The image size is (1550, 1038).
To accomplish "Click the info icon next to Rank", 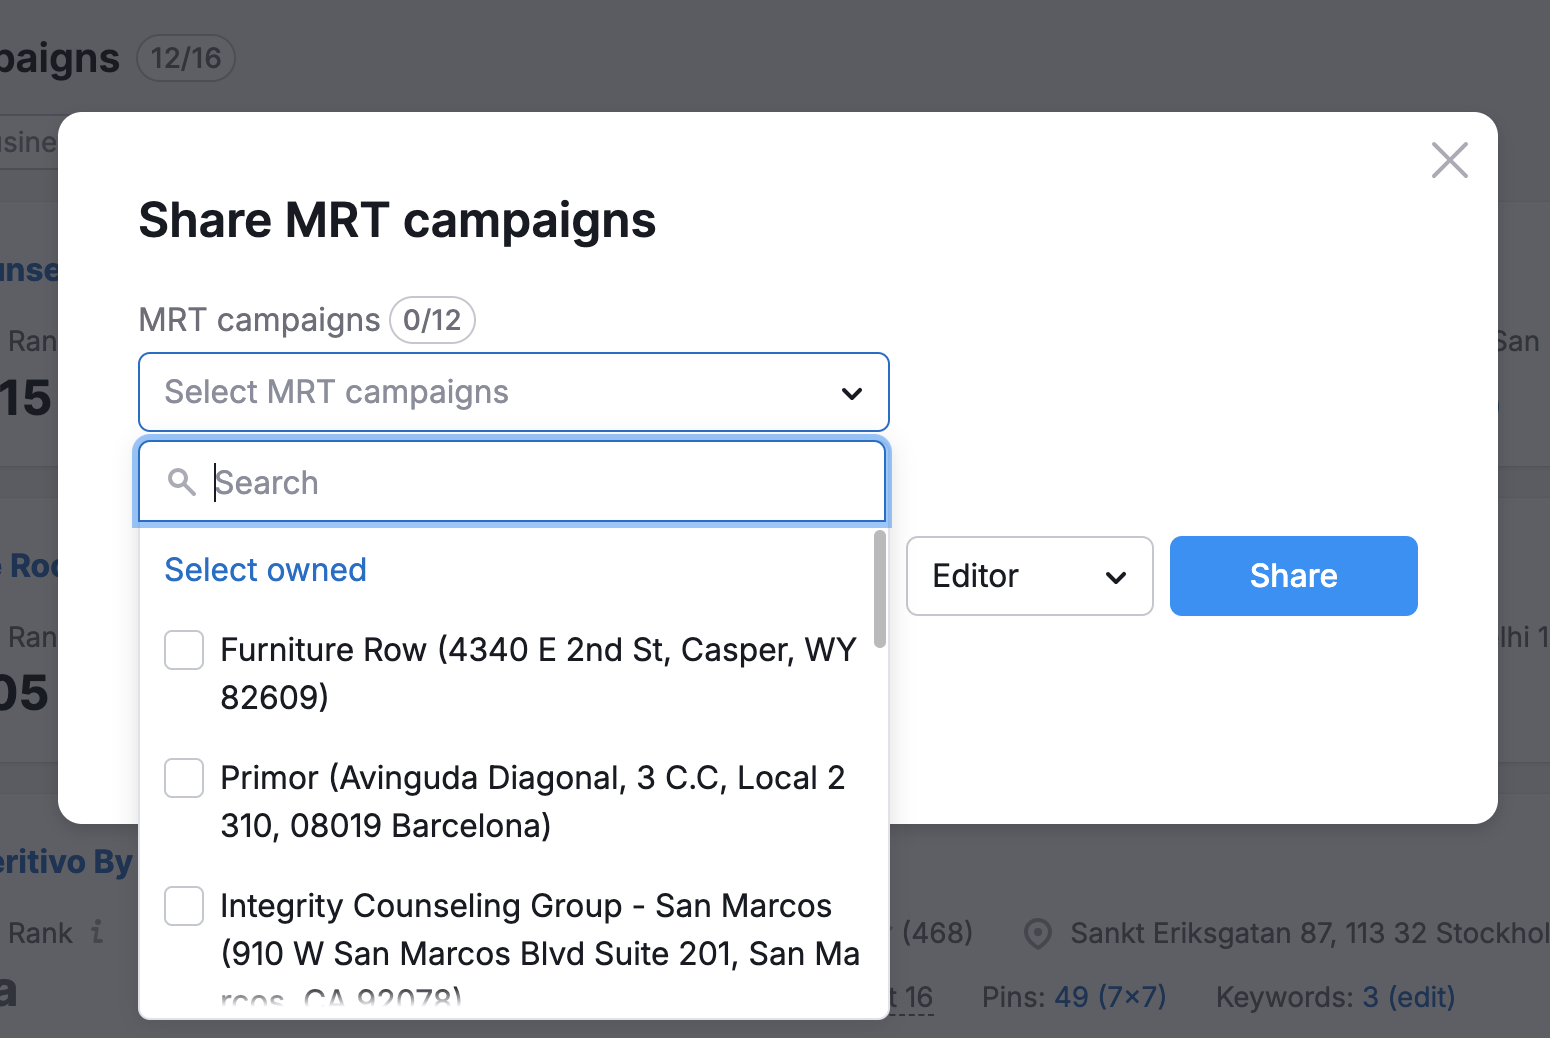I will [x=96, y=933].
